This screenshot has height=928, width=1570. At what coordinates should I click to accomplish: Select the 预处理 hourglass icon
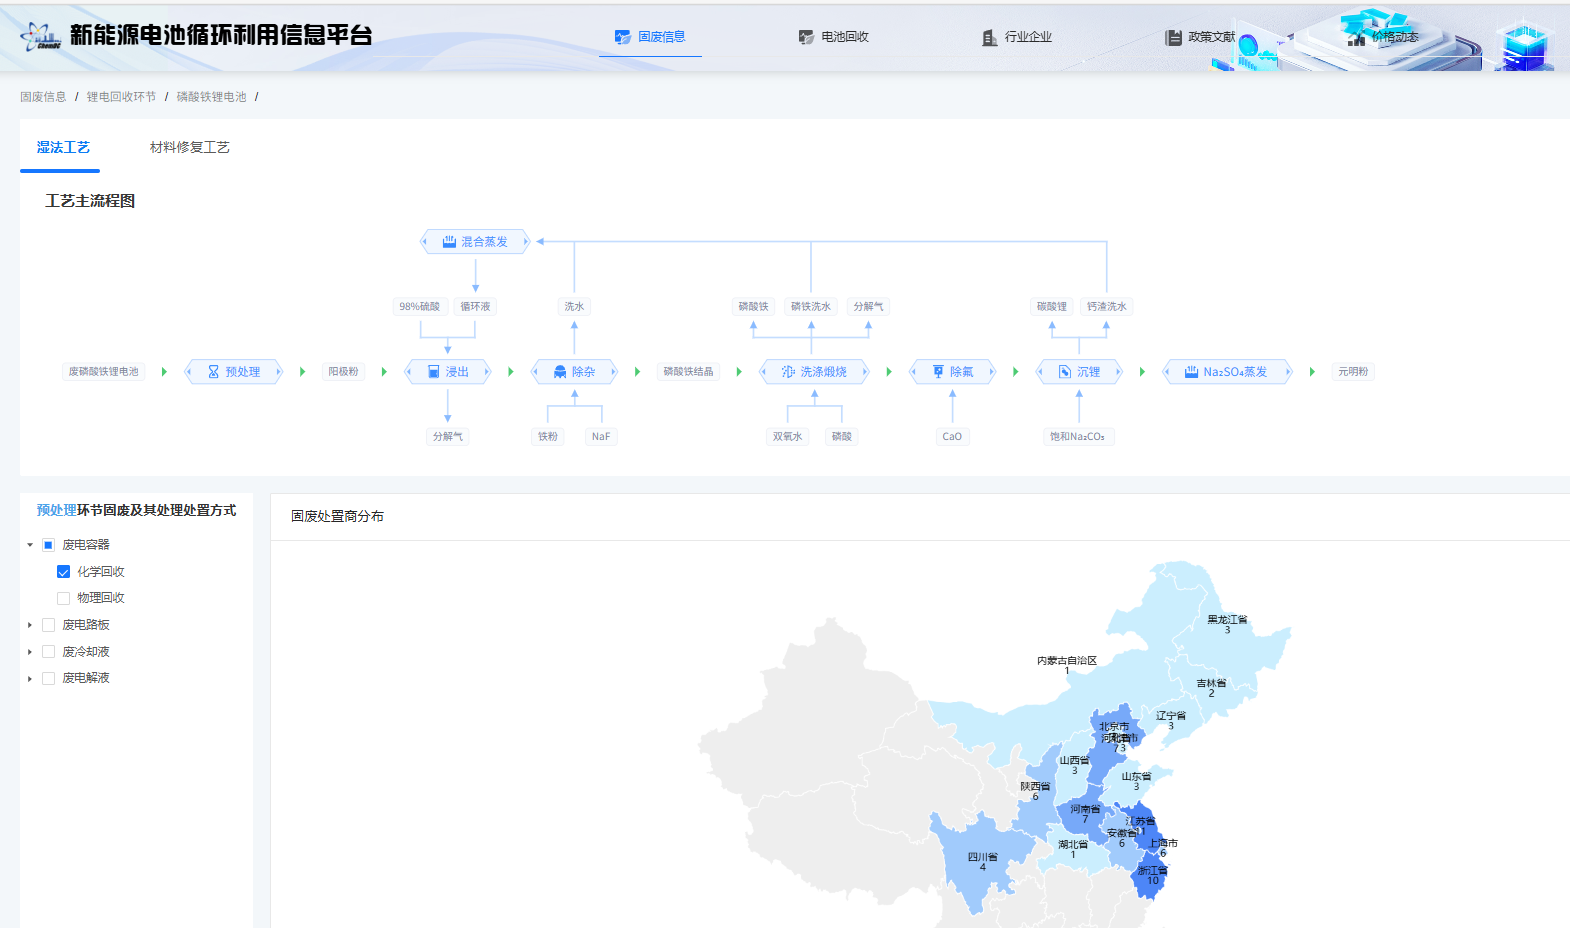(x=213, y=372)
